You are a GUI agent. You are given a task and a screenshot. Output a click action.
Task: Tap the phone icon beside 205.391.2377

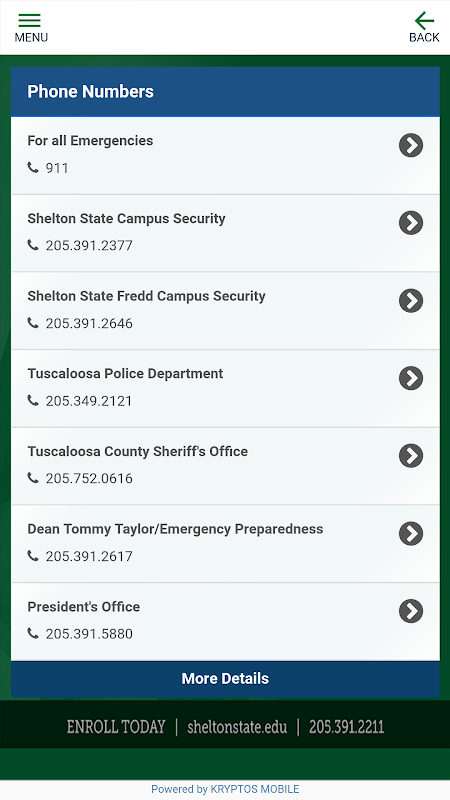[33, 245]
